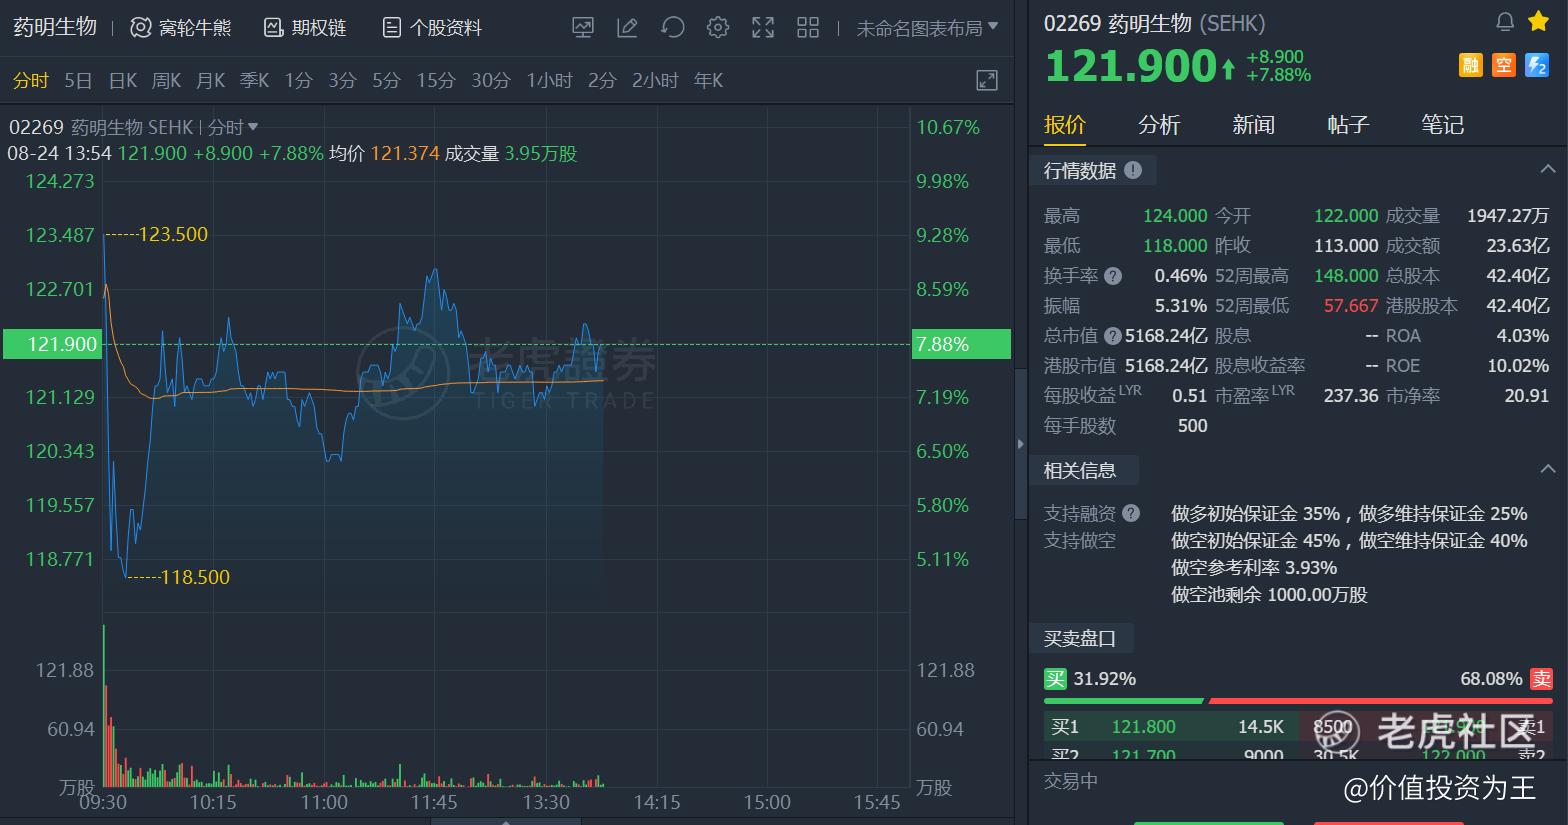The height and width of the screenshot is (825, 1568).
Task: Select the 30分 interval
Action: coord(490,81)
